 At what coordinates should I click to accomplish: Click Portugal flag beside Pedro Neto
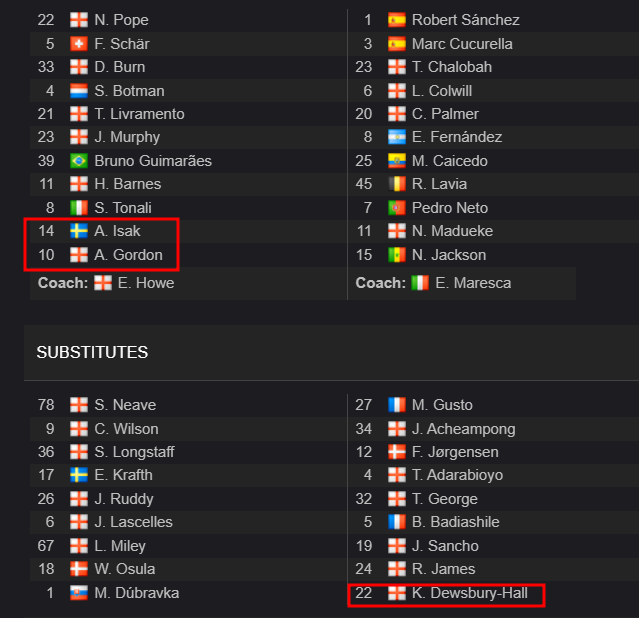tap(397, 207)
